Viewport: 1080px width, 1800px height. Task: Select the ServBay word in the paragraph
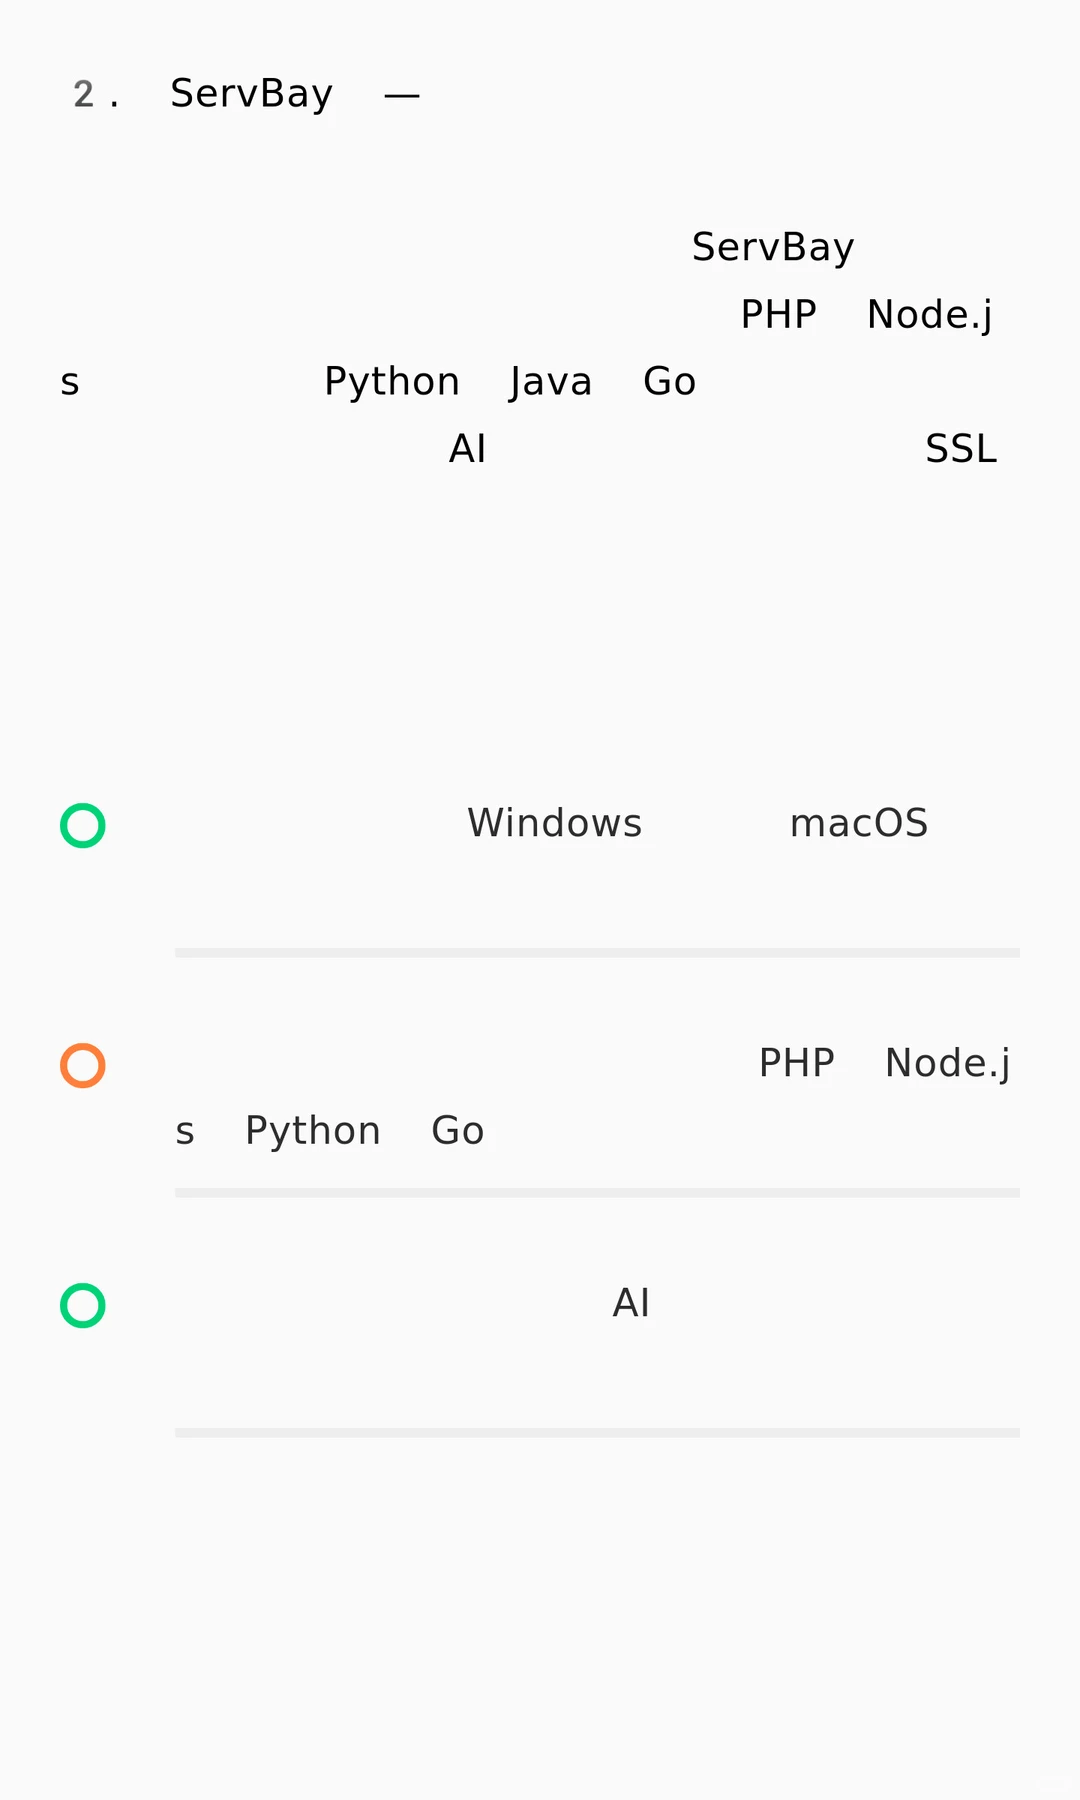[x=773, y=248]
